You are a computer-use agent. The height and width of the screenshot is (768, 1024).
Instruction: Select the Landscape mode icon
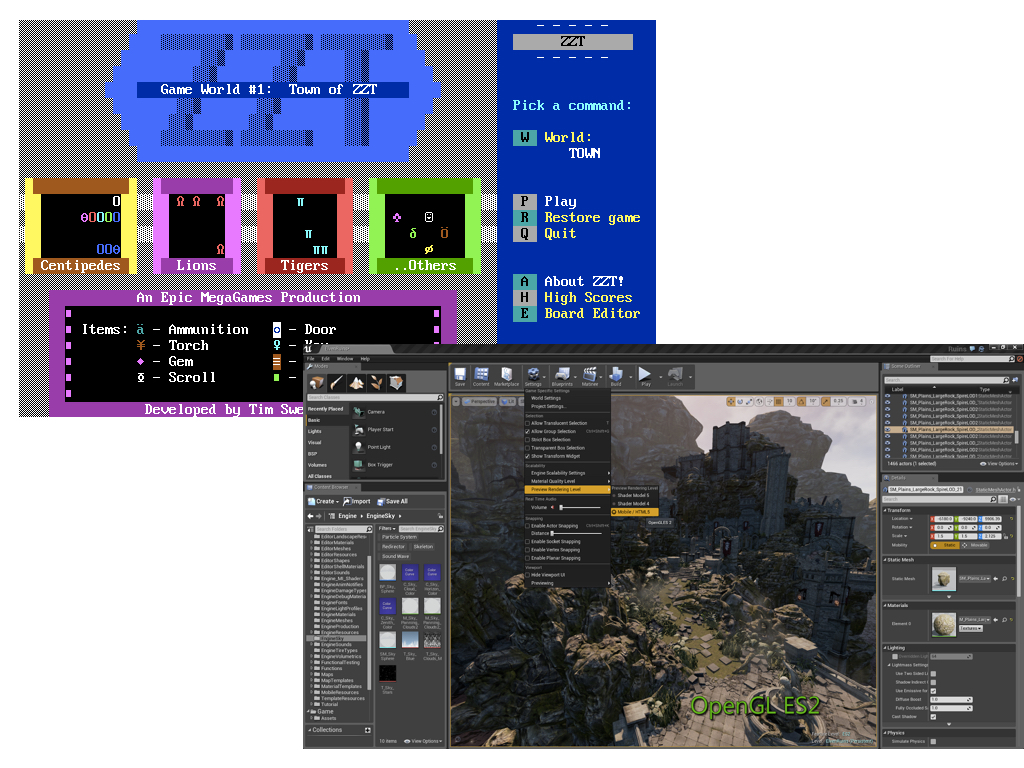(x=356, y=382)
